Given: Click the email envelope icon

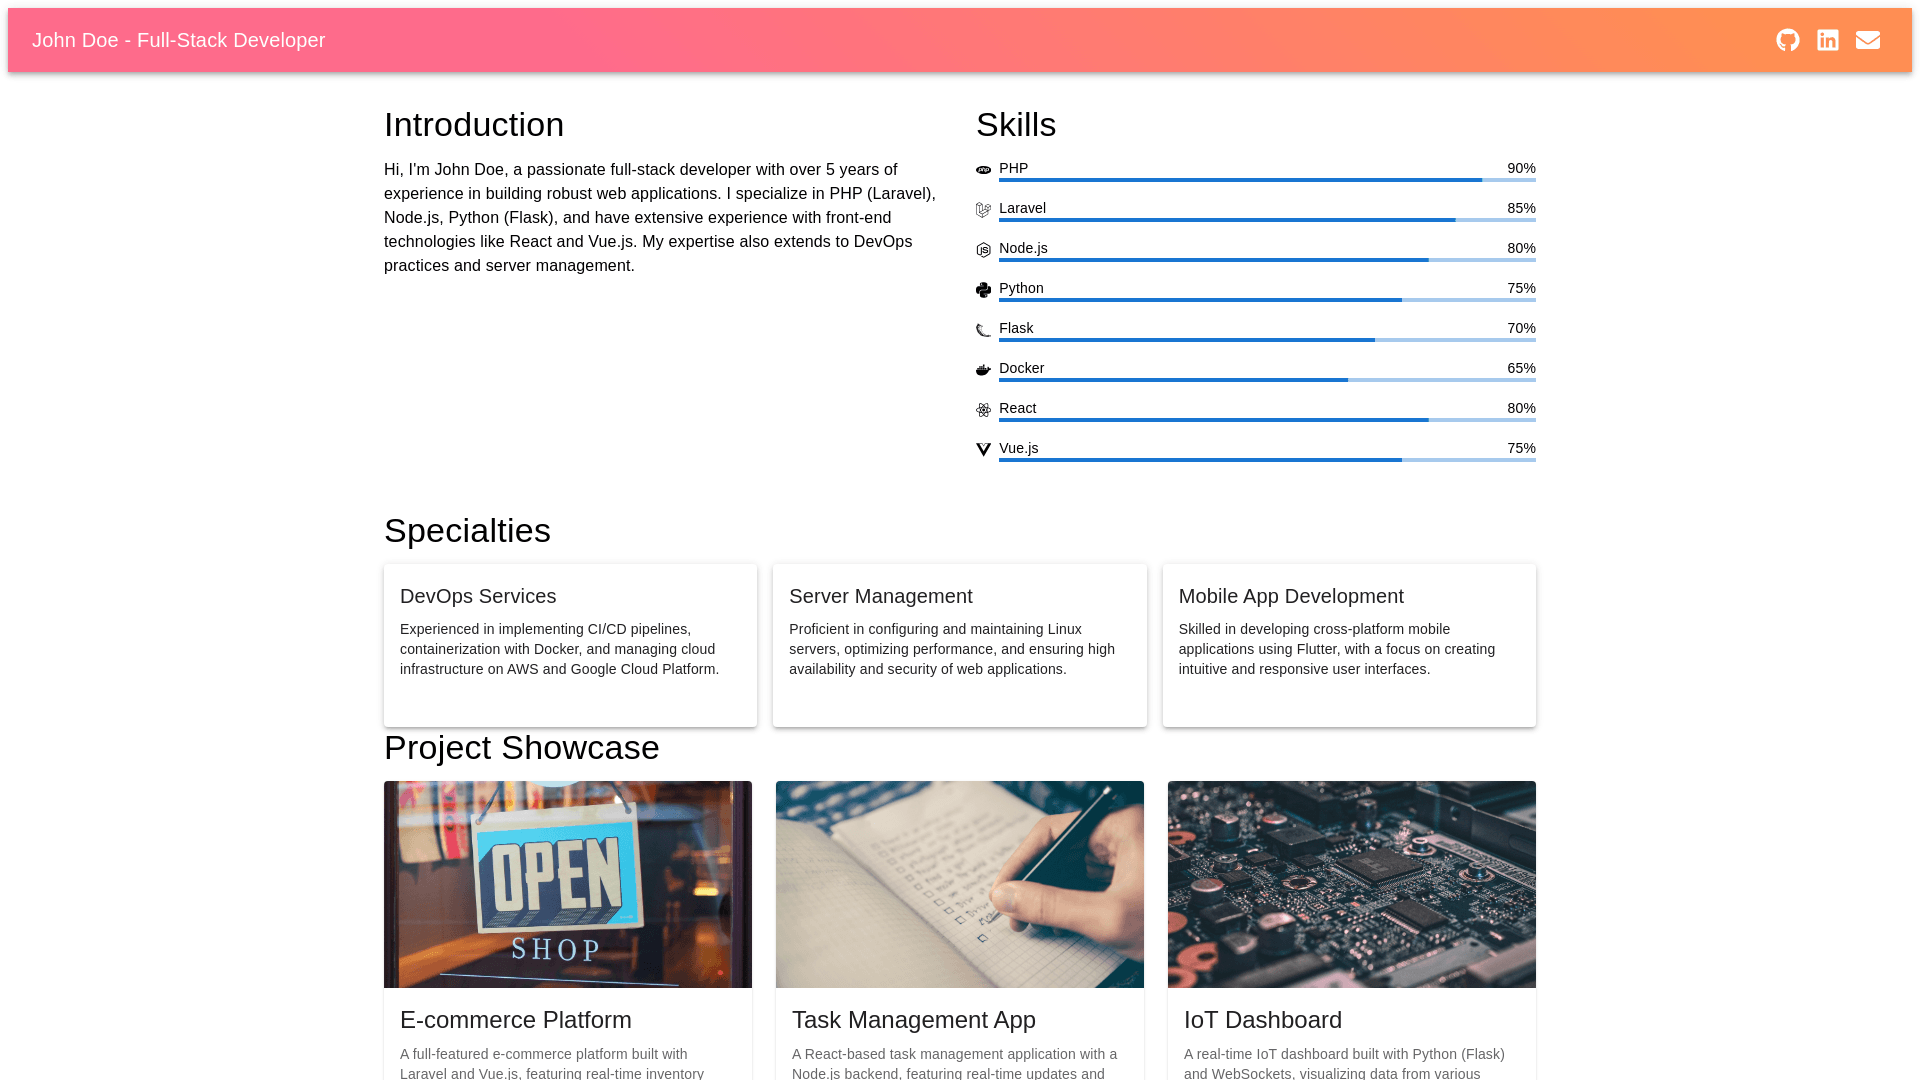Looking at the screenshot, I should (x=1868, y=40).
